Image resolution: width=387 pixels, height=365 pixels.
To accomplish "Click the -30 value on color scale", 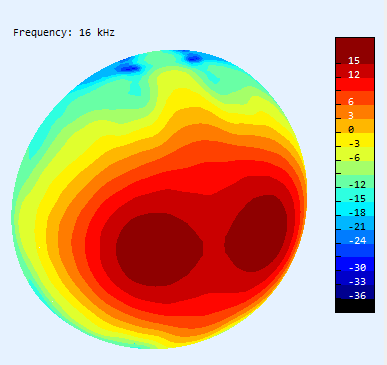I will tap(357, 268).
